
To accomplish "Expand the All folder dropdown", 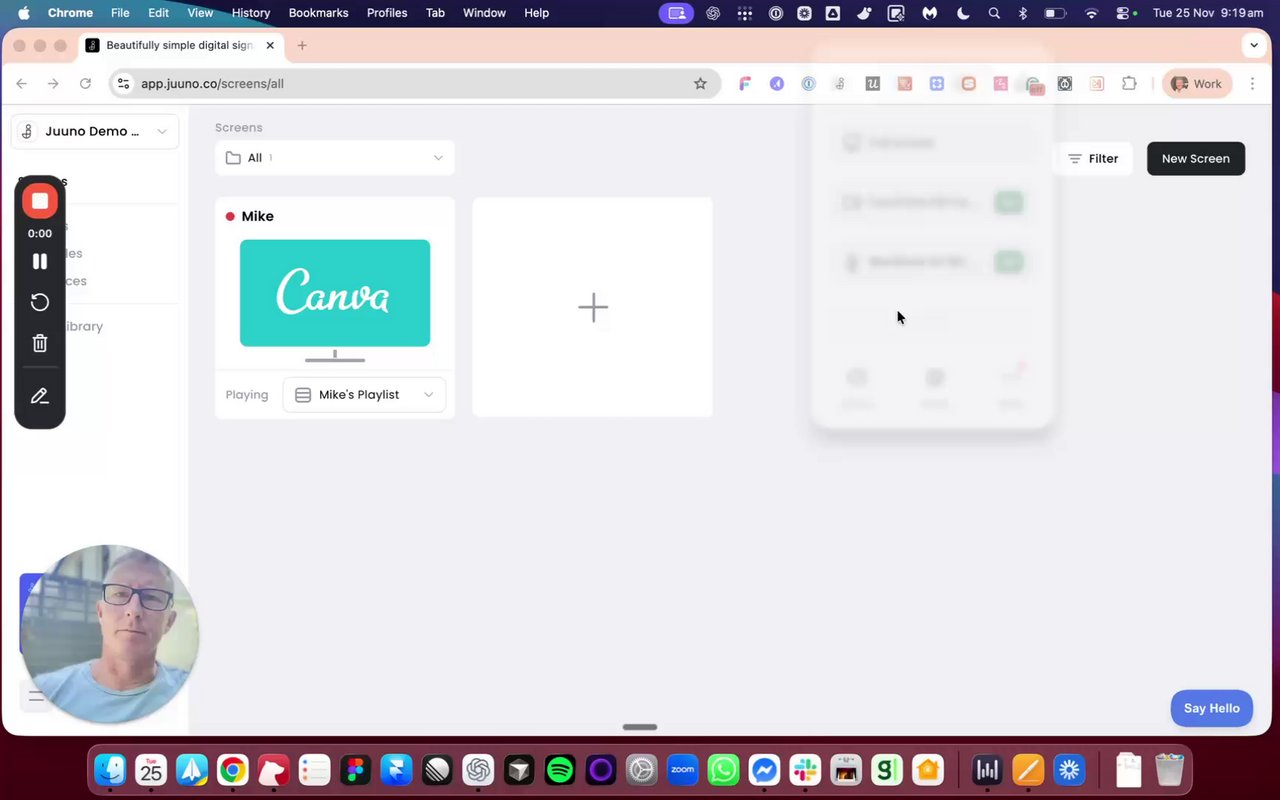I will (x=335, y=158).
